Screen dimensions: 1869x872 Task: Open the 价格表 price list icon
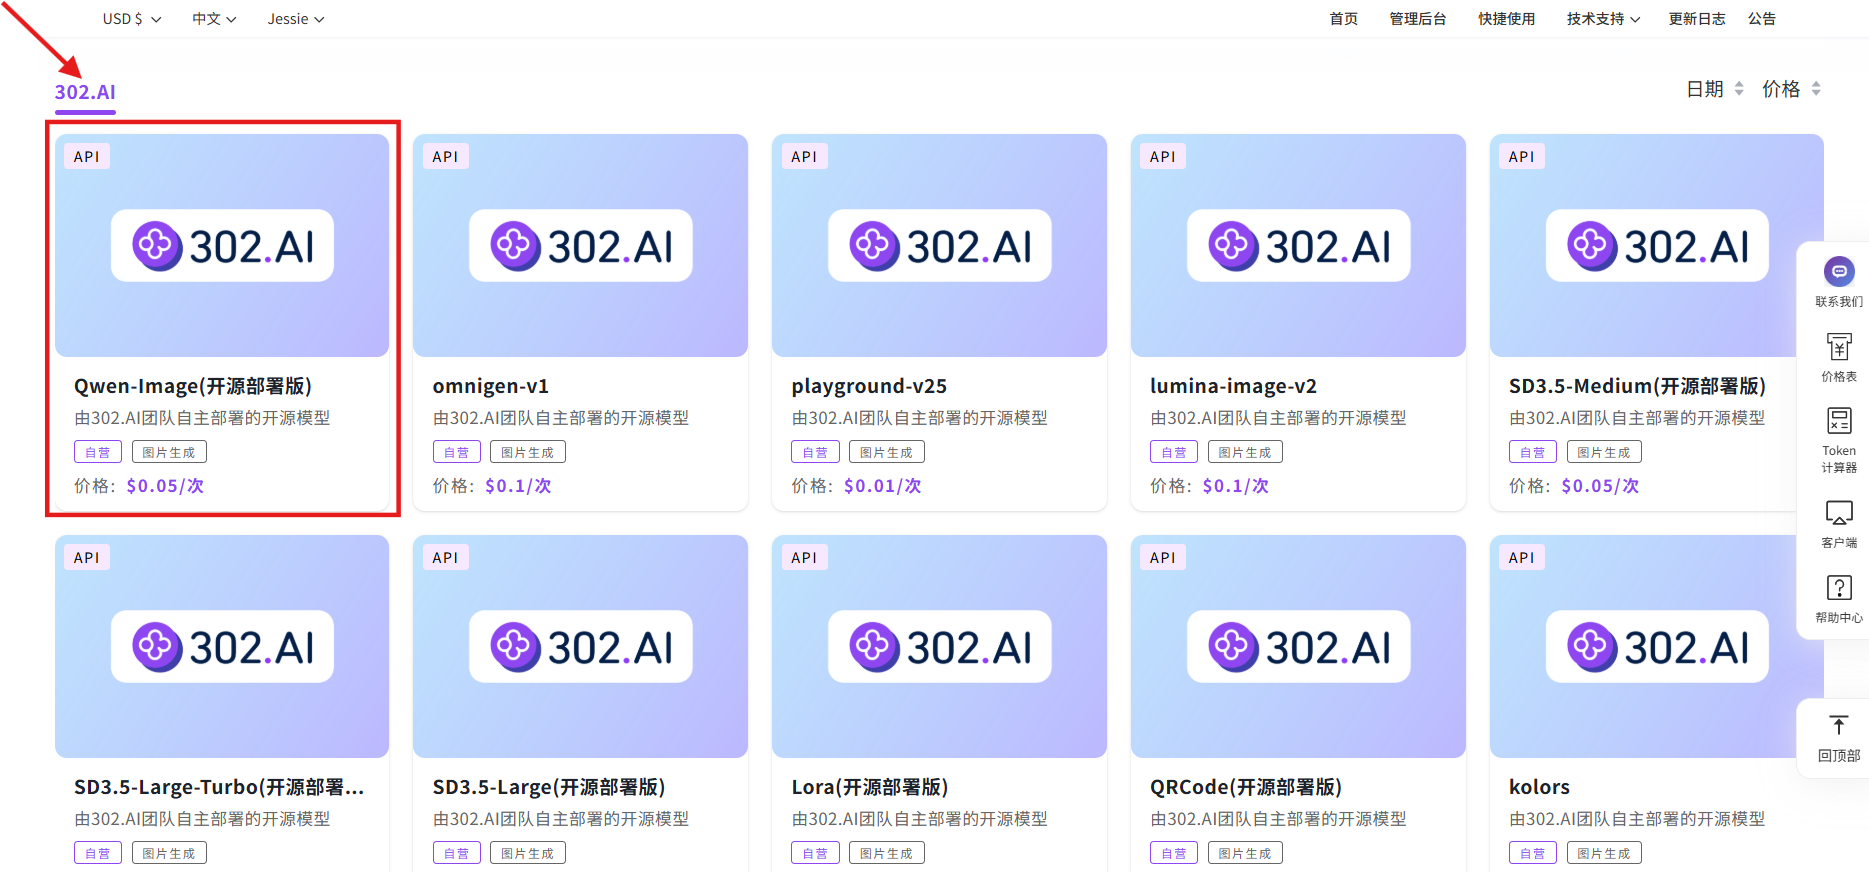[1838, 347]
